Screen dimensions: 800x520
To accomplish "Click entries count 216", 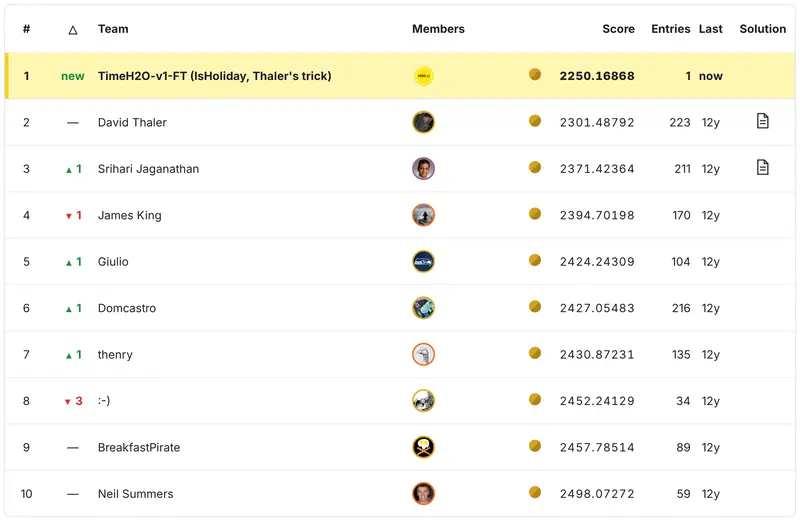I will (681, 308).
